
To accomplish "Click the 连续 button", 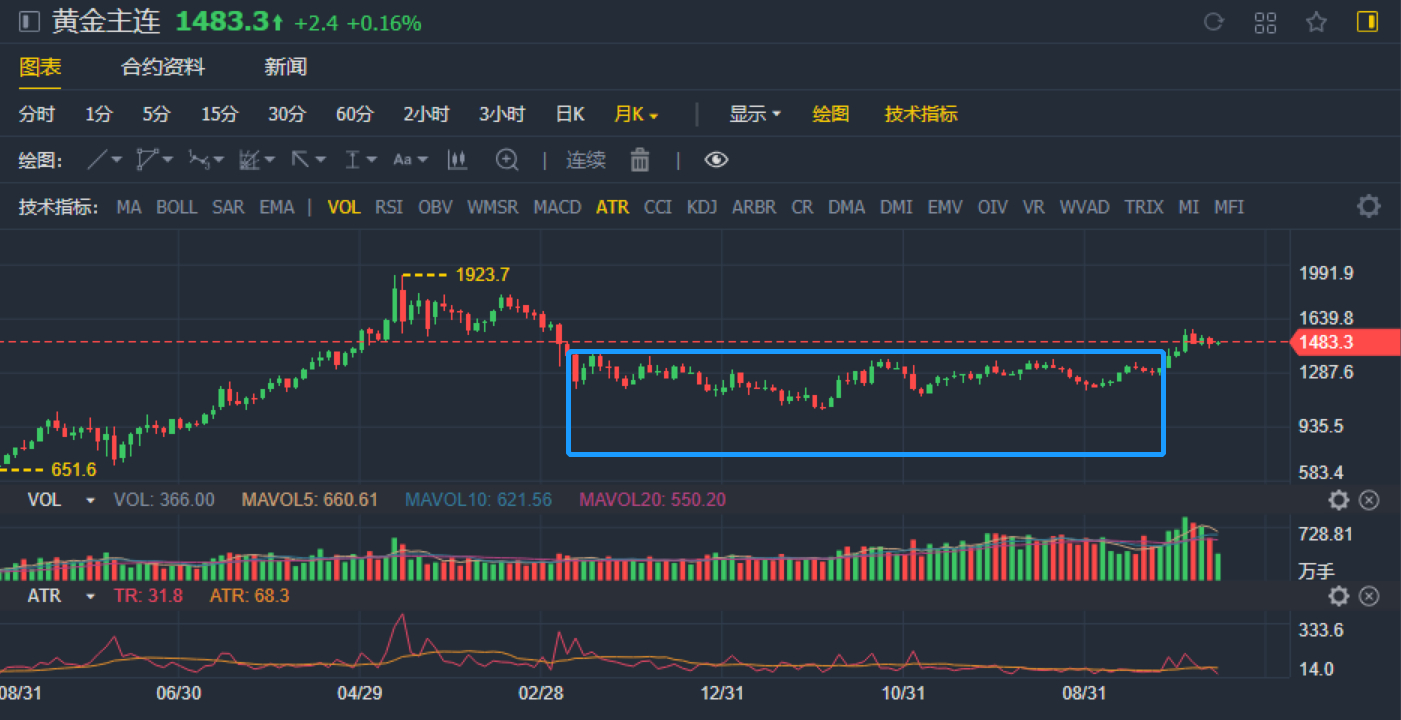I will [586, 160].
